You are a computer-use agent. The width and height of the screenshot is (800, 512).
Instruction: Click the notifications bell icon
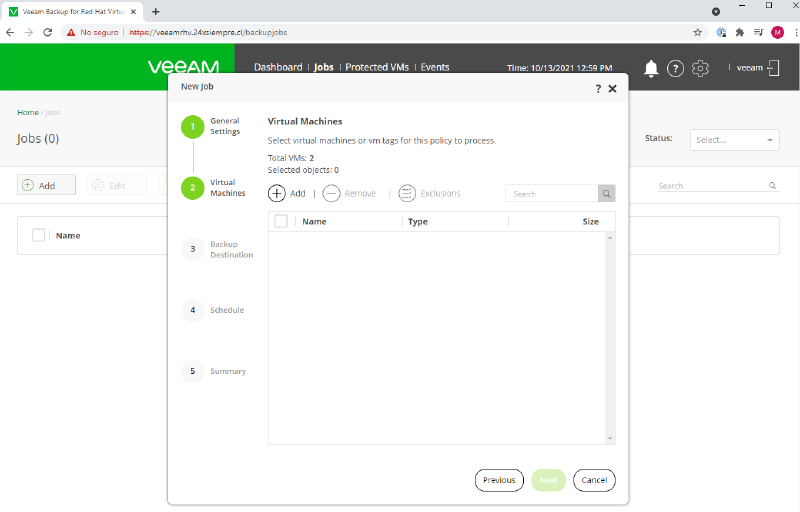click(651, 68)
